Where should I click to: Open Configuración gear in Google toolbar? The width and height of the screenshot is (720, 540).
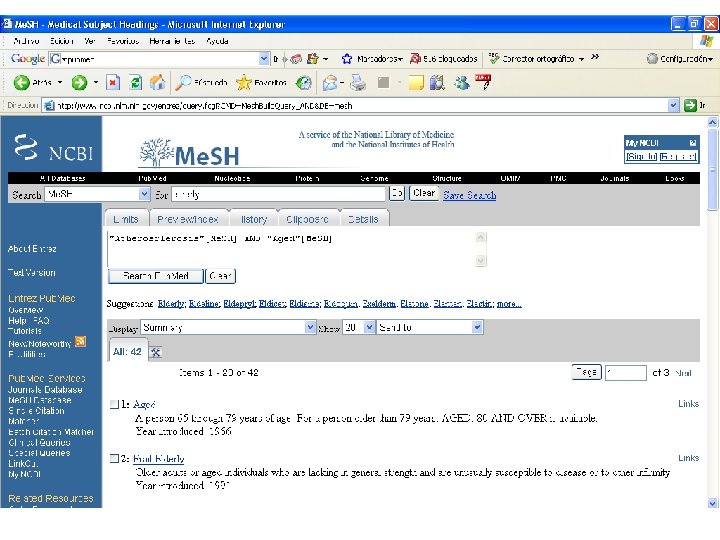(652, 59)
